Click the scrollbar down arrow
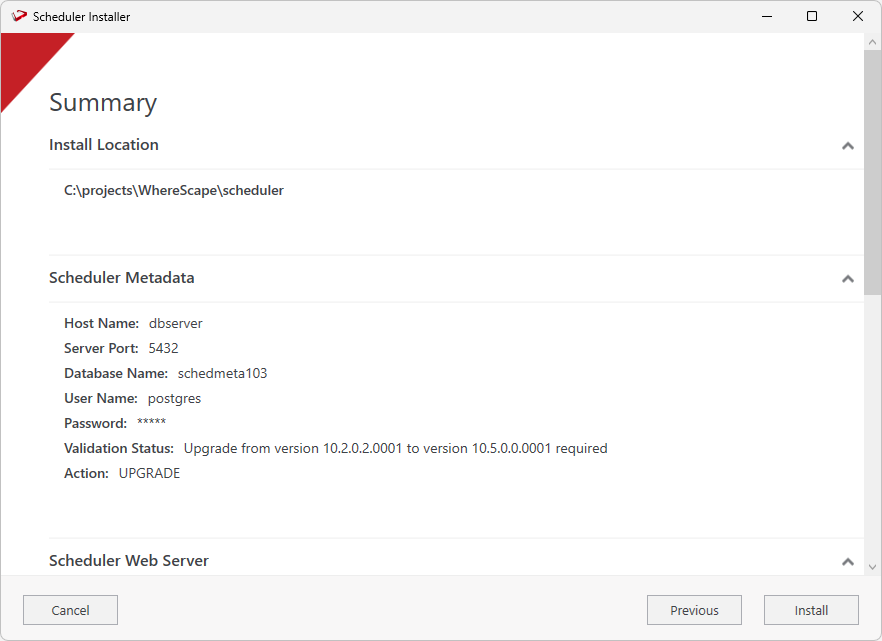Screen dimensions: 882x641 [x=872, y=566]
